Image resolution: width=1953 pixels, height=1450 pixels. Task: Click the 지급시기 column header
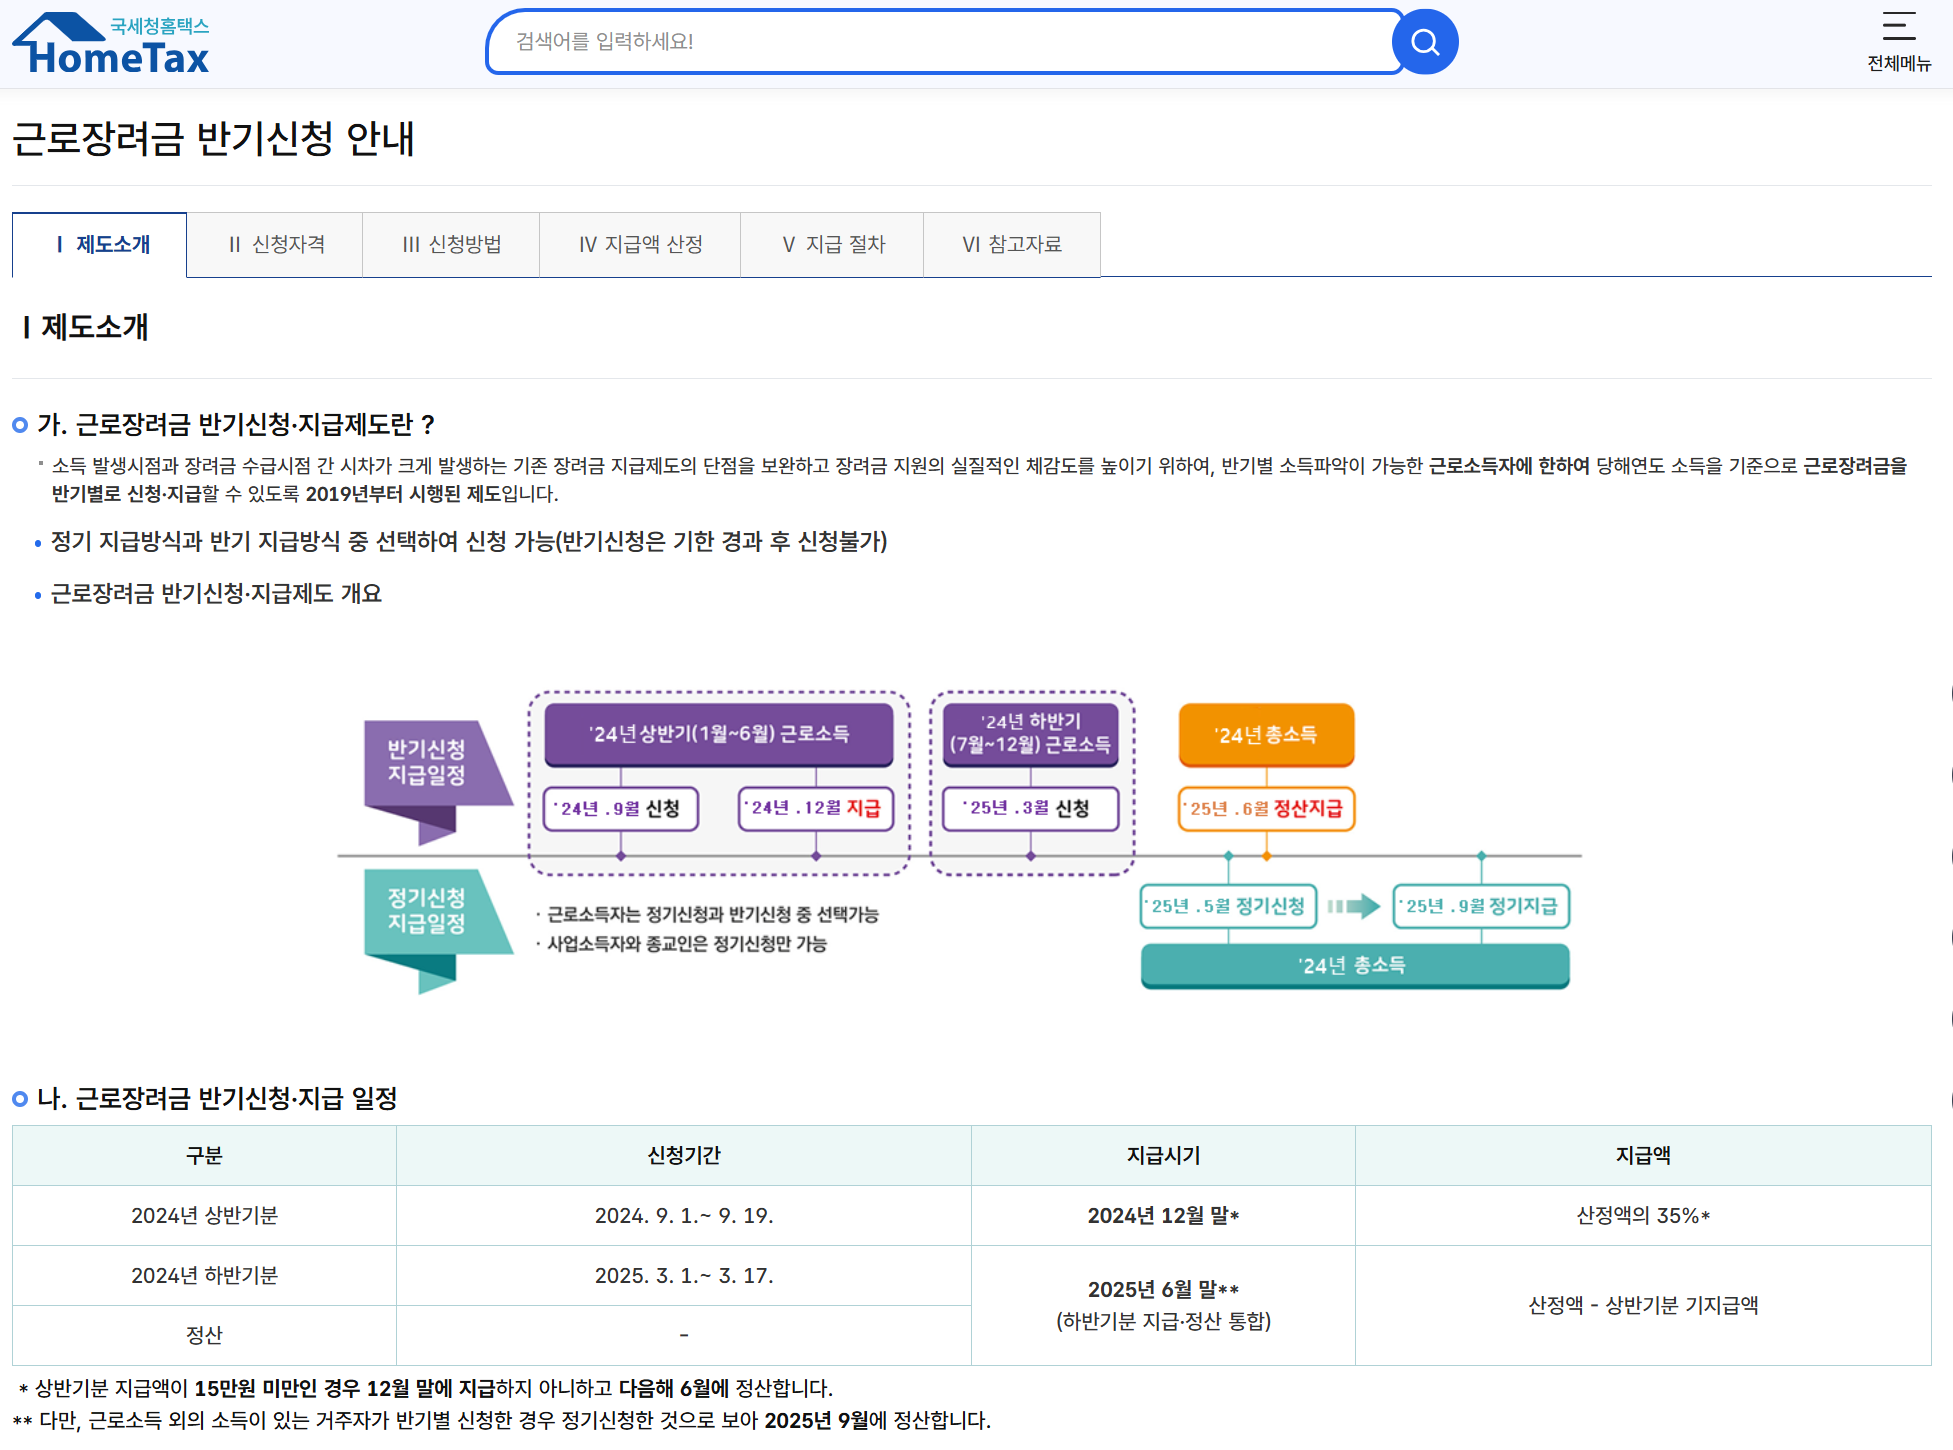1164,1156
